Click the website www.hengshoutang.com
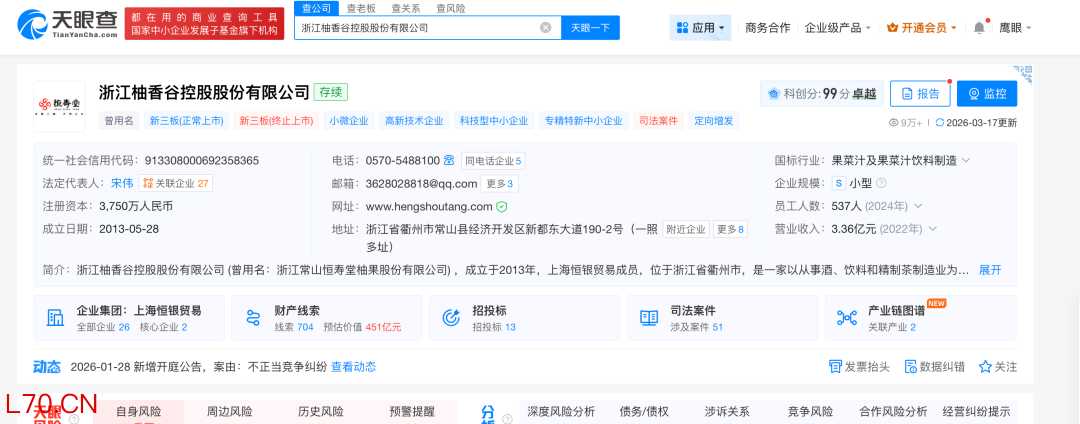This screenshot has height=424, width=1080. (x=429, y=206)
